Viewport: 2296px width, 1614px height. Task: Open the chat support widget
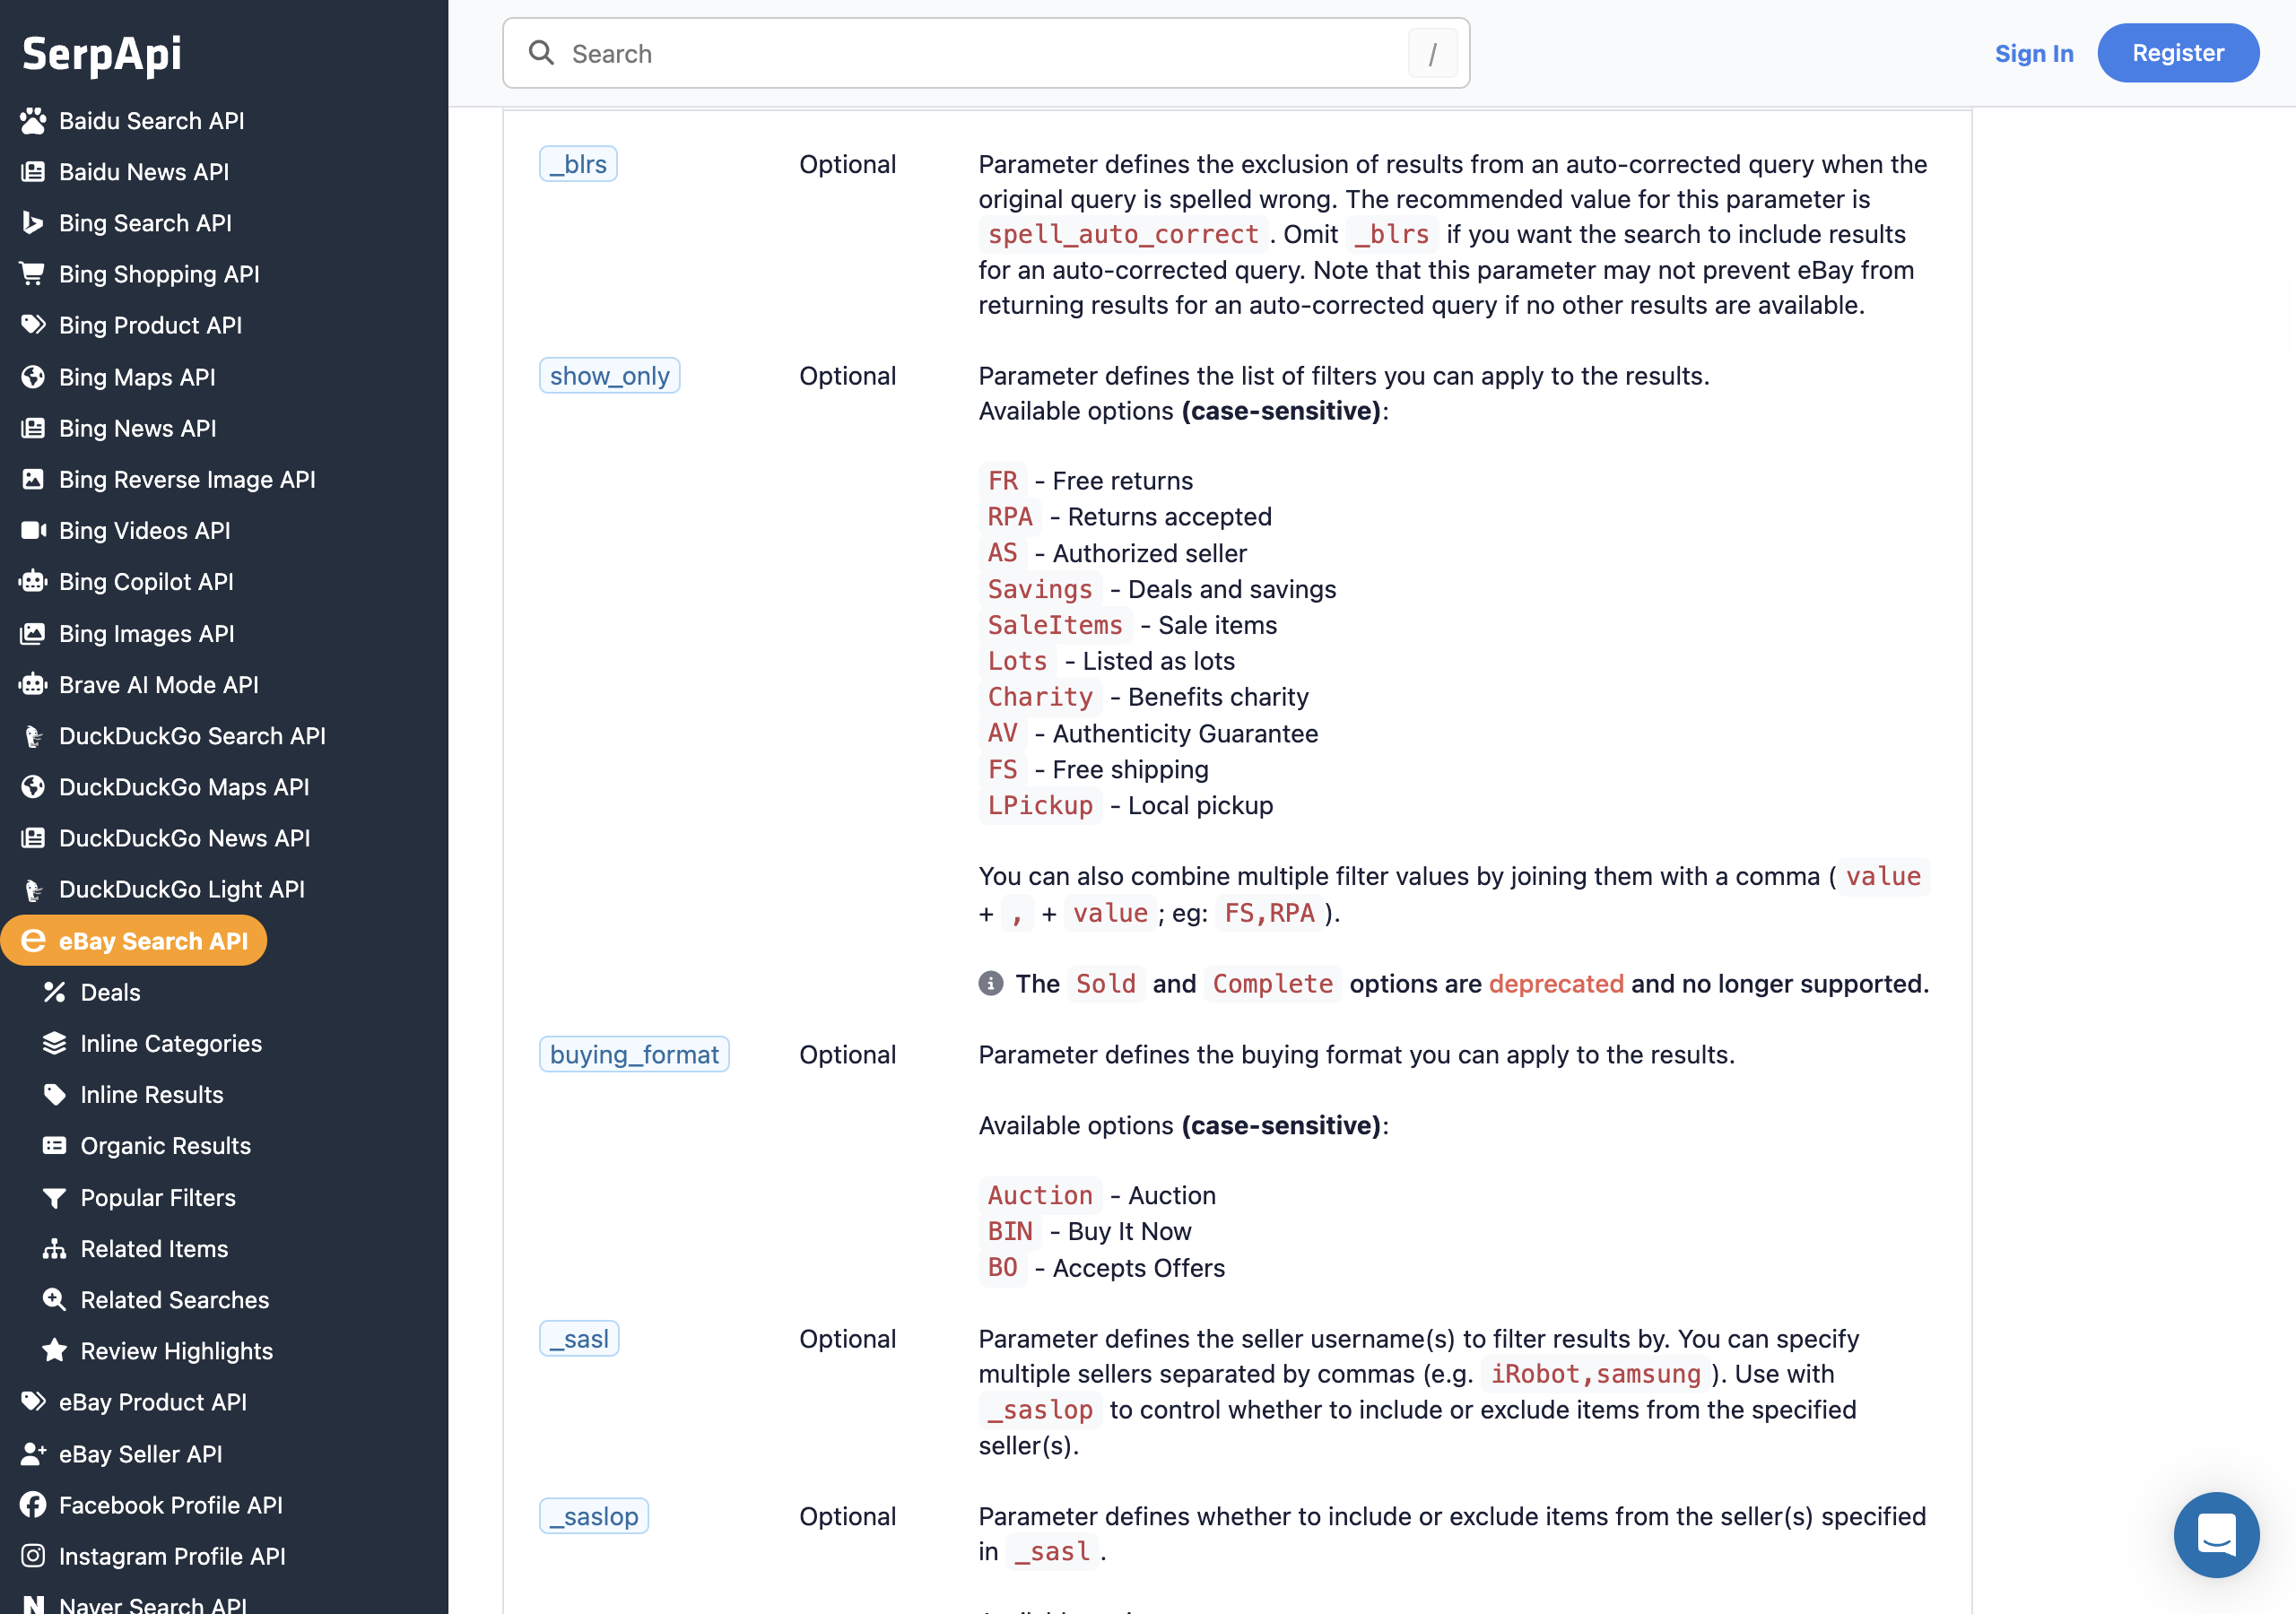[2216, 1534]
